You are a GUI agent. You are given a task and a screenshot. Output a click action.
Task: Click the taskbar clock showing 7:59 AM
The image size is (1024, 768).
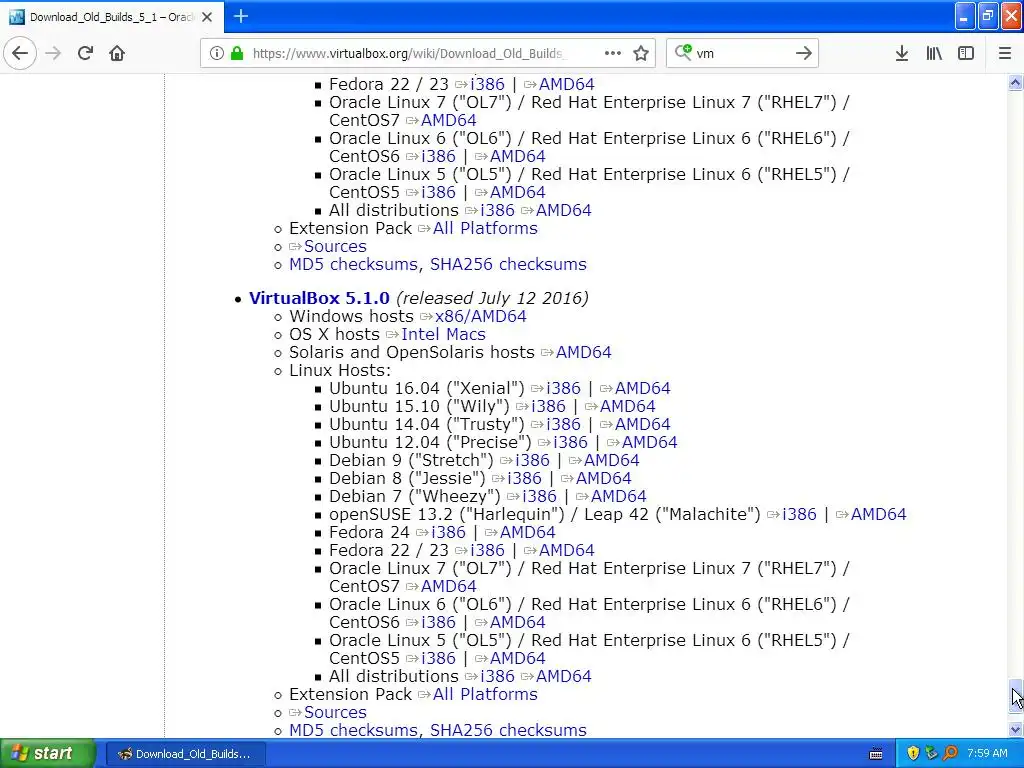pos(987,754)
